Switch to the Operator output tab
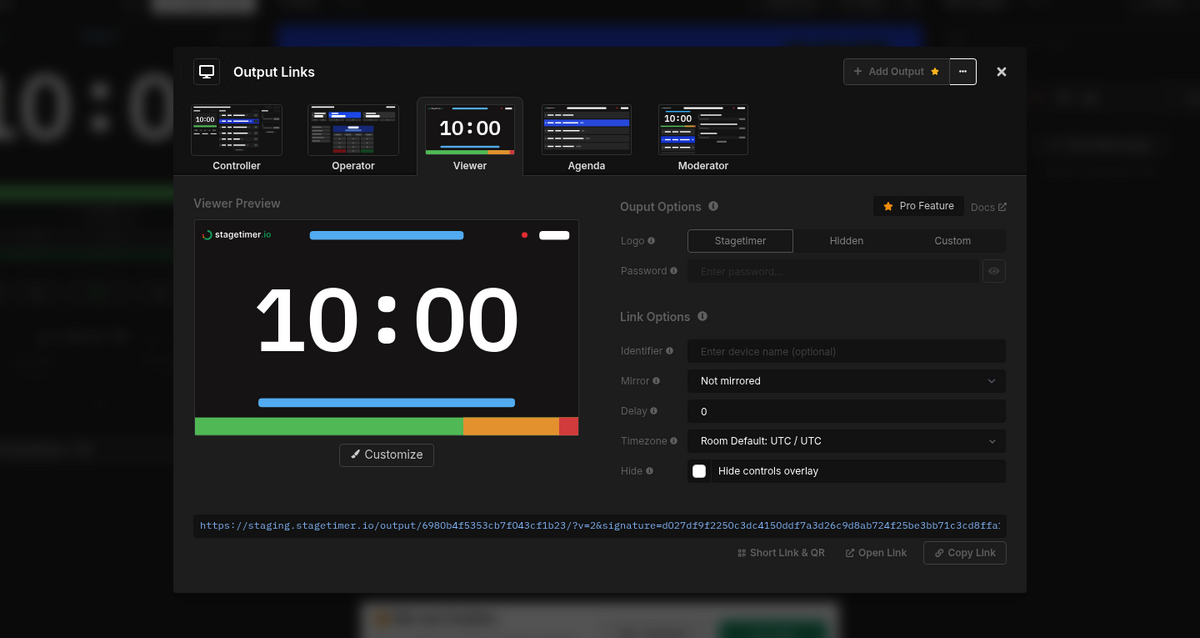 (353, 137)
